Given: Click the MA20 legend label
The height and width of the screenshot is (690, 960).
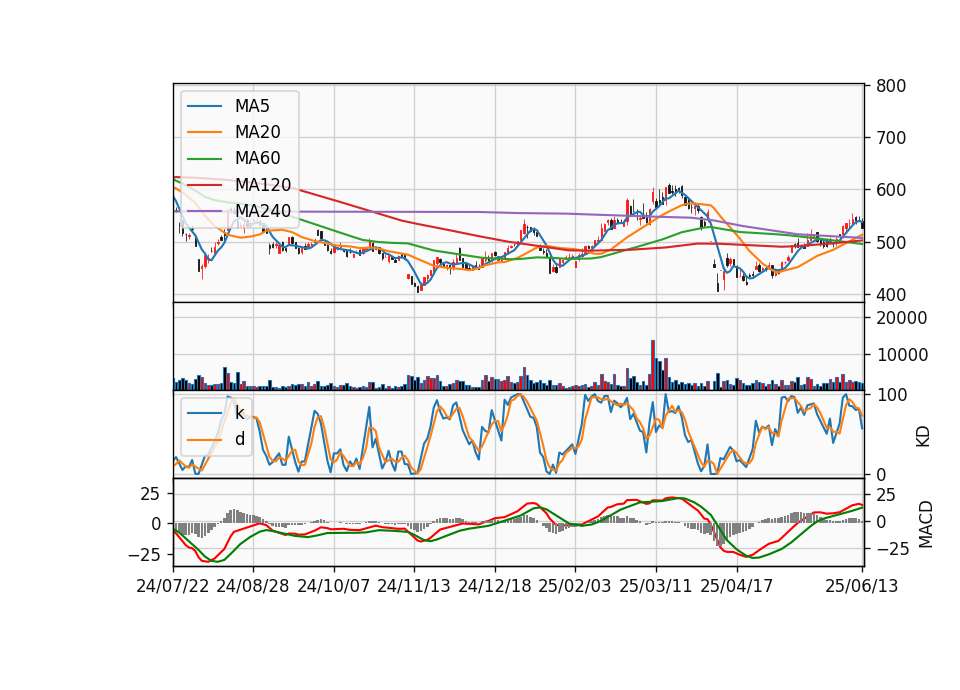Looking at the screenshot, I should (x=257, y=132).
